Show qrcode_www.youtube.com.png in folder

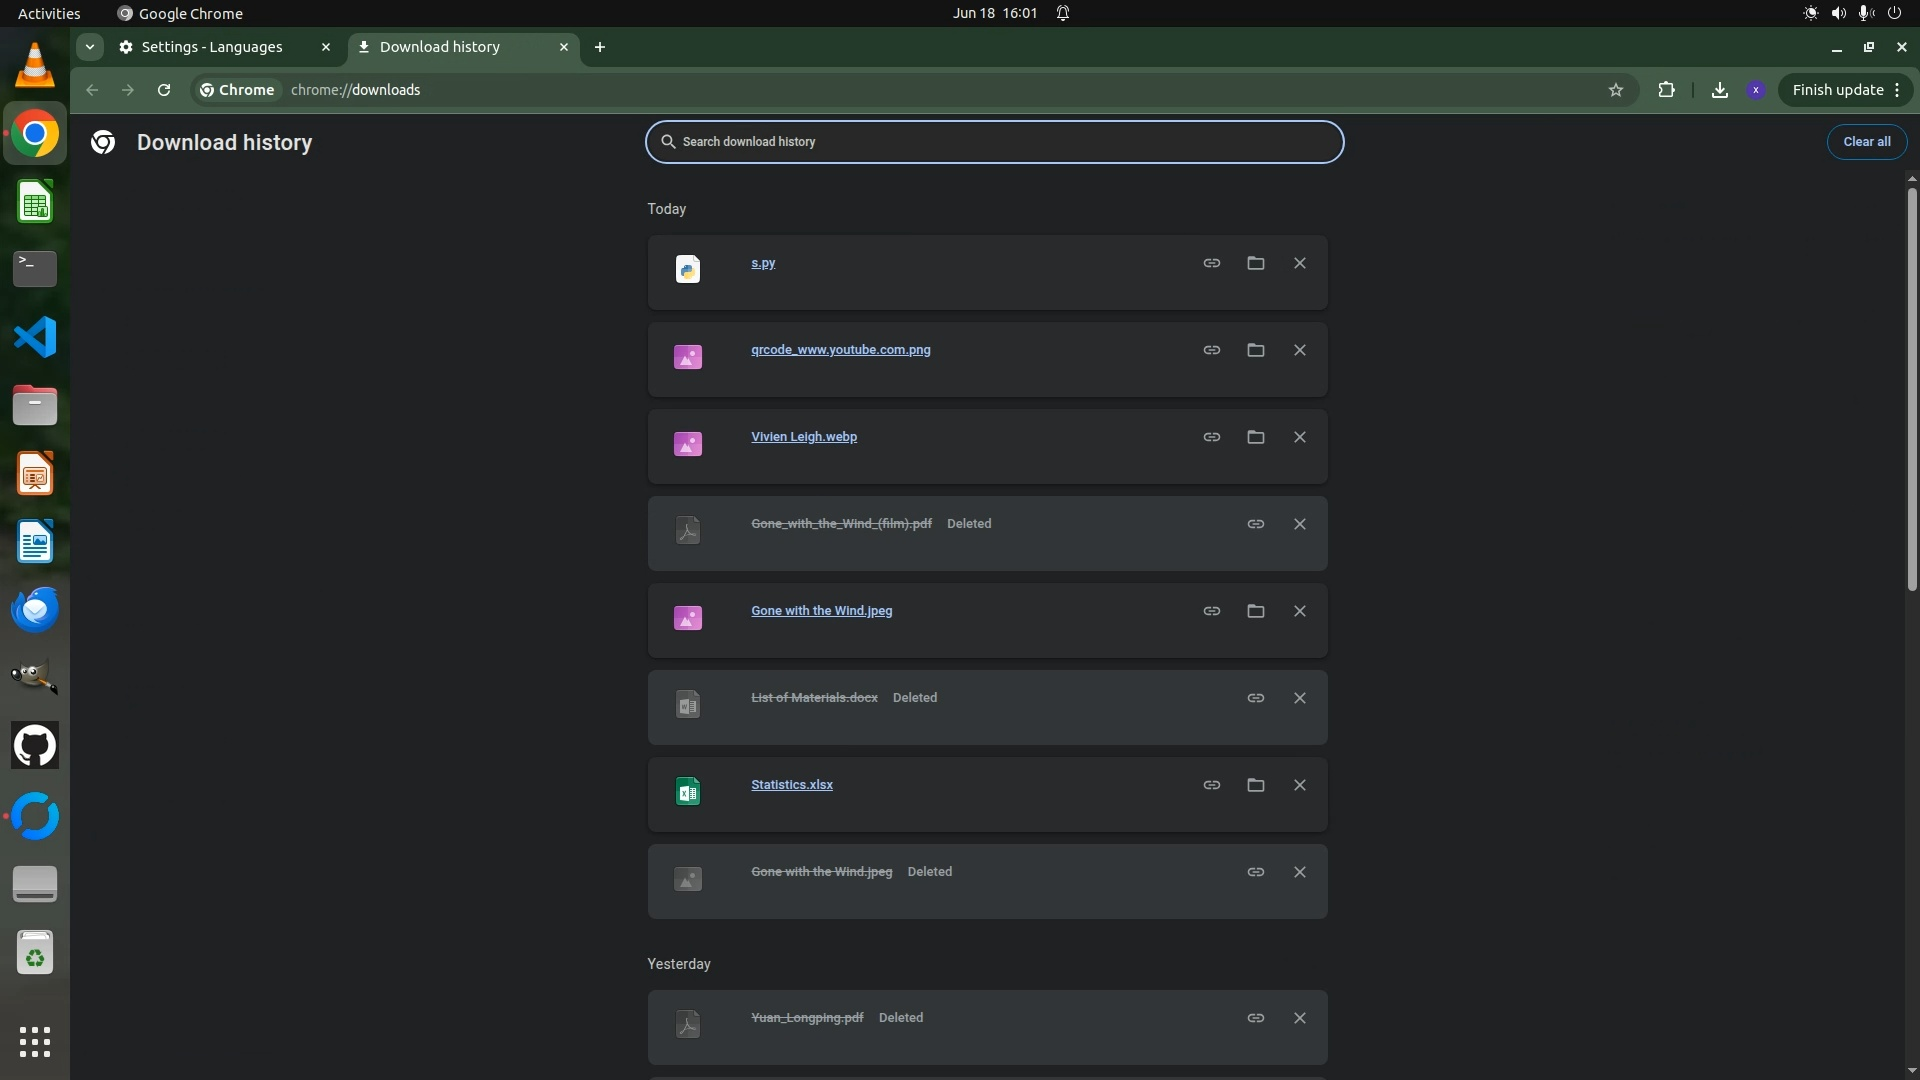(x=1255, y=350)
